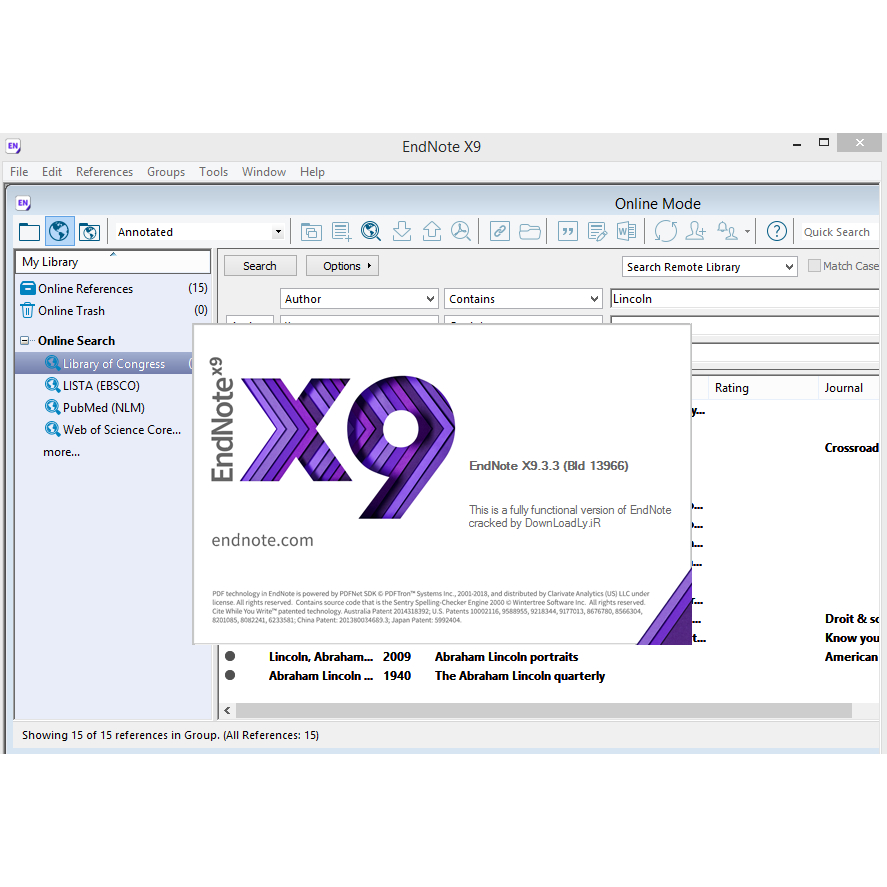Click the Open Link icon in toolbar
Viewport: 887px width, 887px height.
point(500,232)
